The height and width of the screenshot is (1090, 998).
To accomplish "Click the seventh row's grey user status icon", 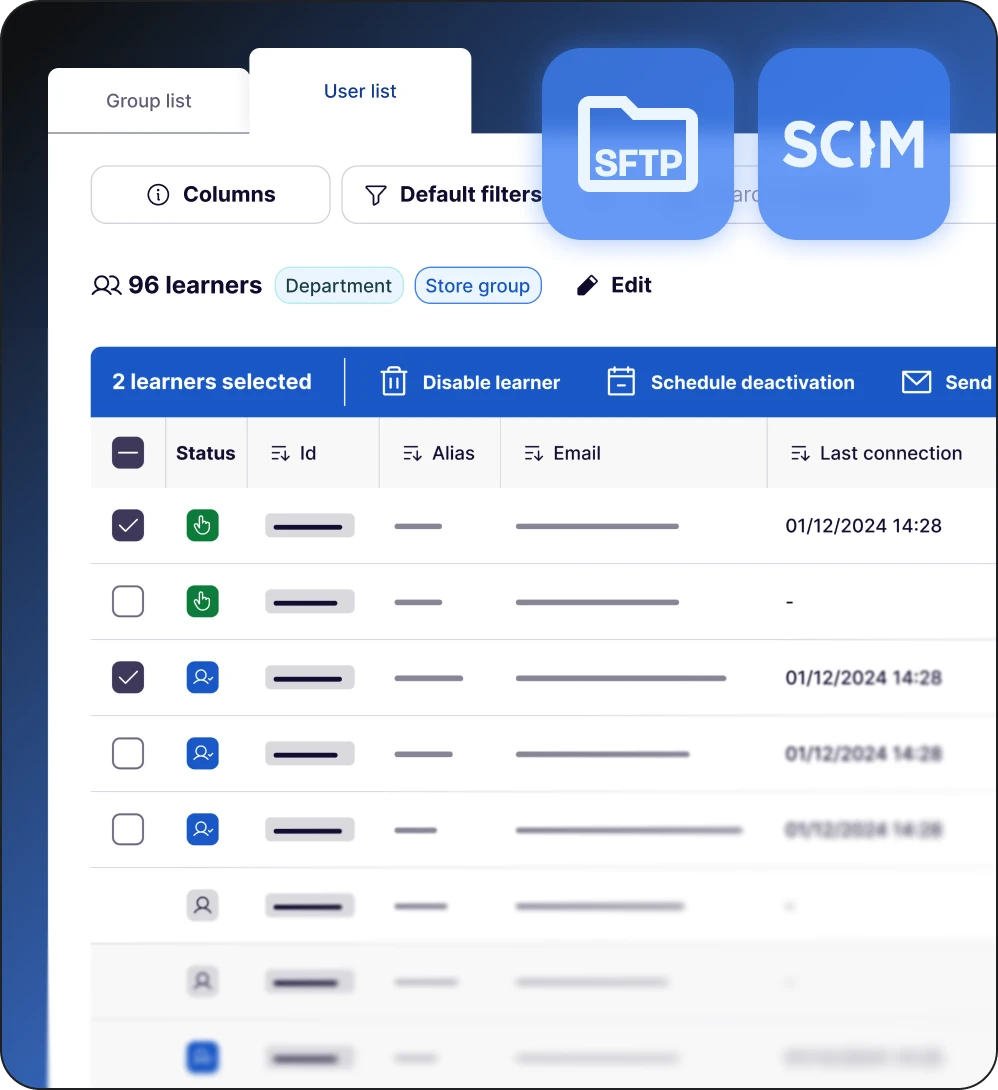I will (202, 982).
